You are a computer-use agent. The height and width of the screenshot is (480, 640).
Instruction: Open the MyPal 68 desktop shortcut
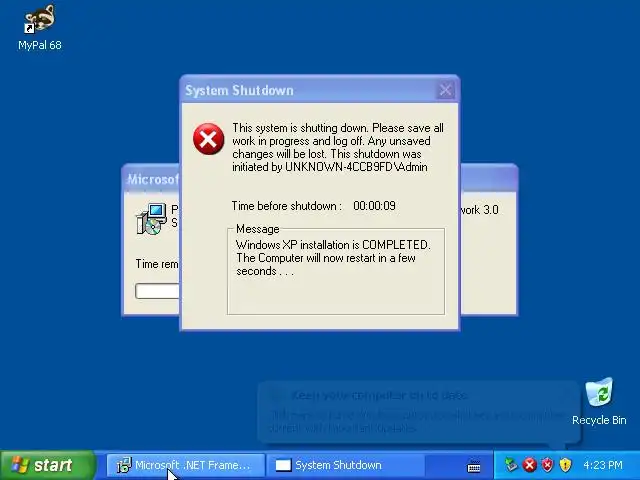click(40, 28)
